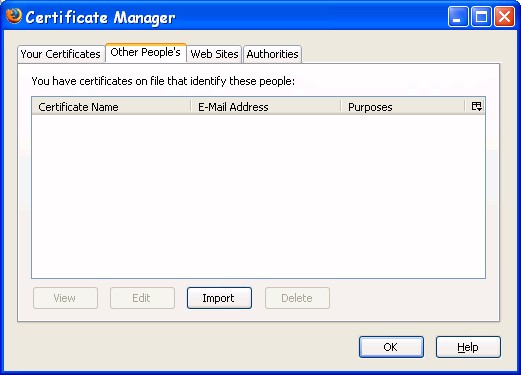Screen dimensions: 521x375
Task: Switch to the Your Certificates tab
Action: pos(61,54)
